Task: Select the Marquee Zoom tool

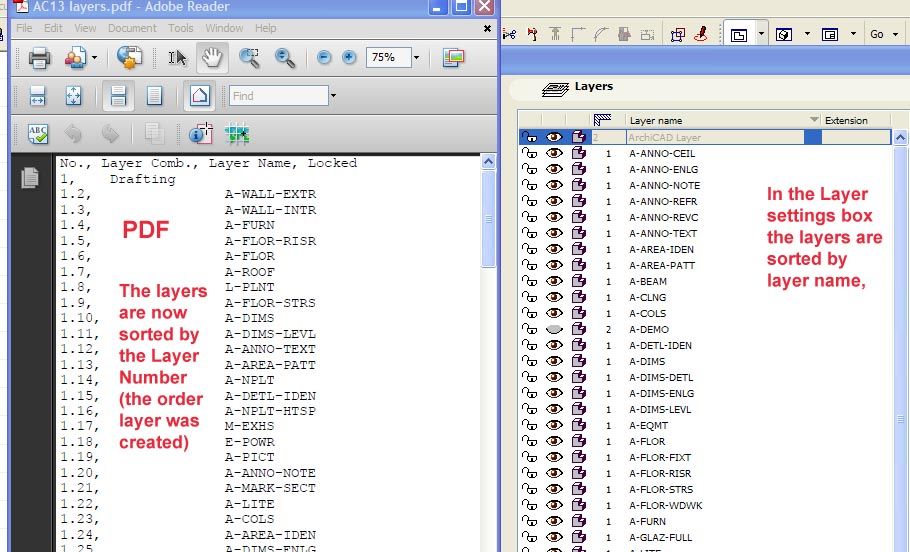Action: (x=250, y=57)
